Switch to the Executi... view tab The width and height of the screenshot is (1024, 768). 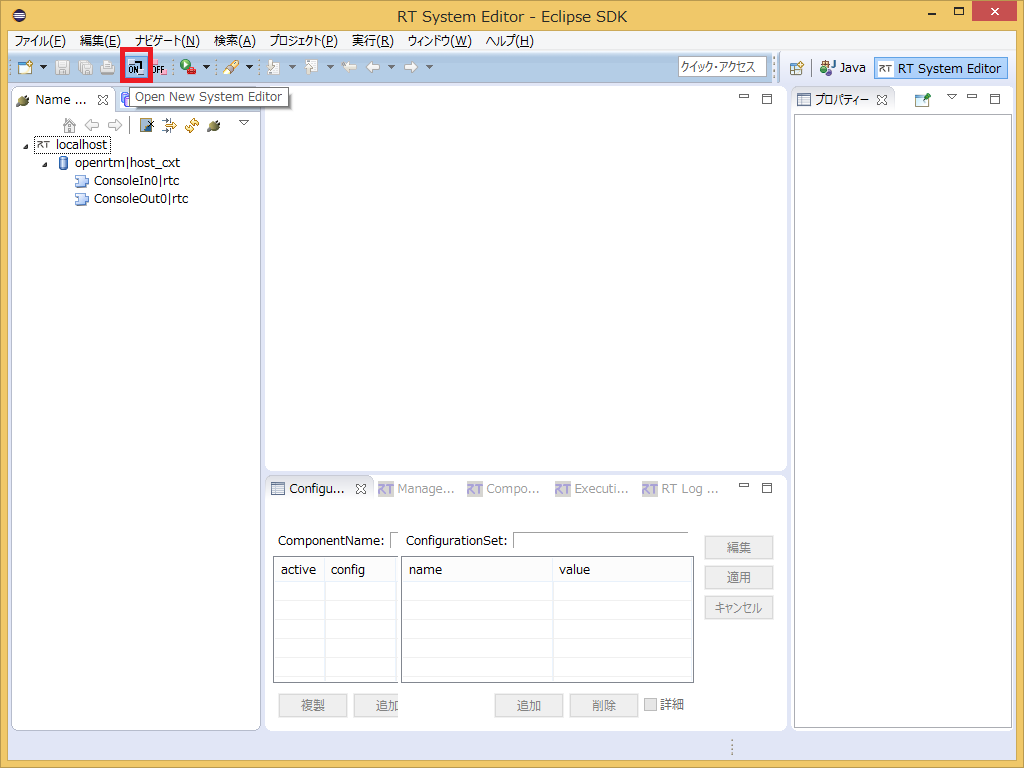point(592,488)
